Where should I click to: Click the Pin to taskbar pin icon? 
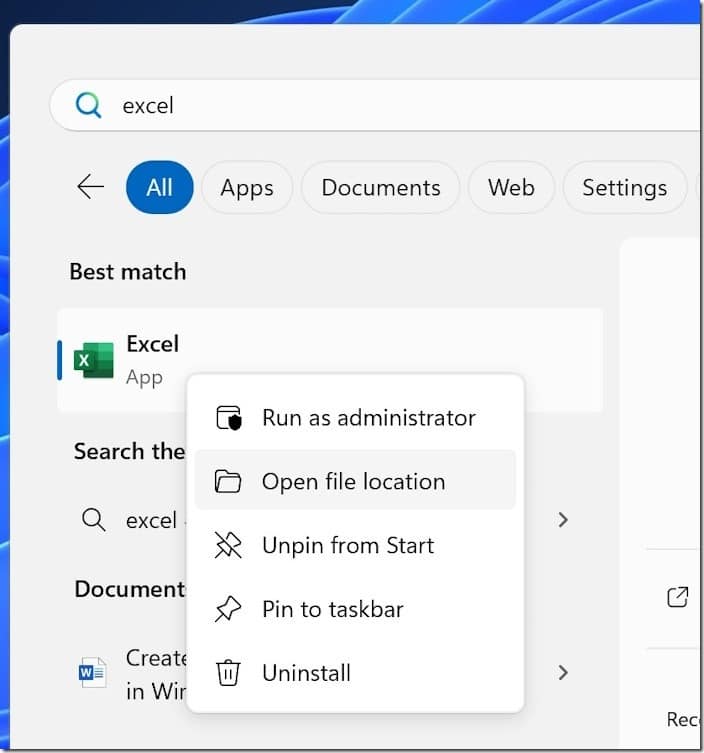[x=228, y=609]
